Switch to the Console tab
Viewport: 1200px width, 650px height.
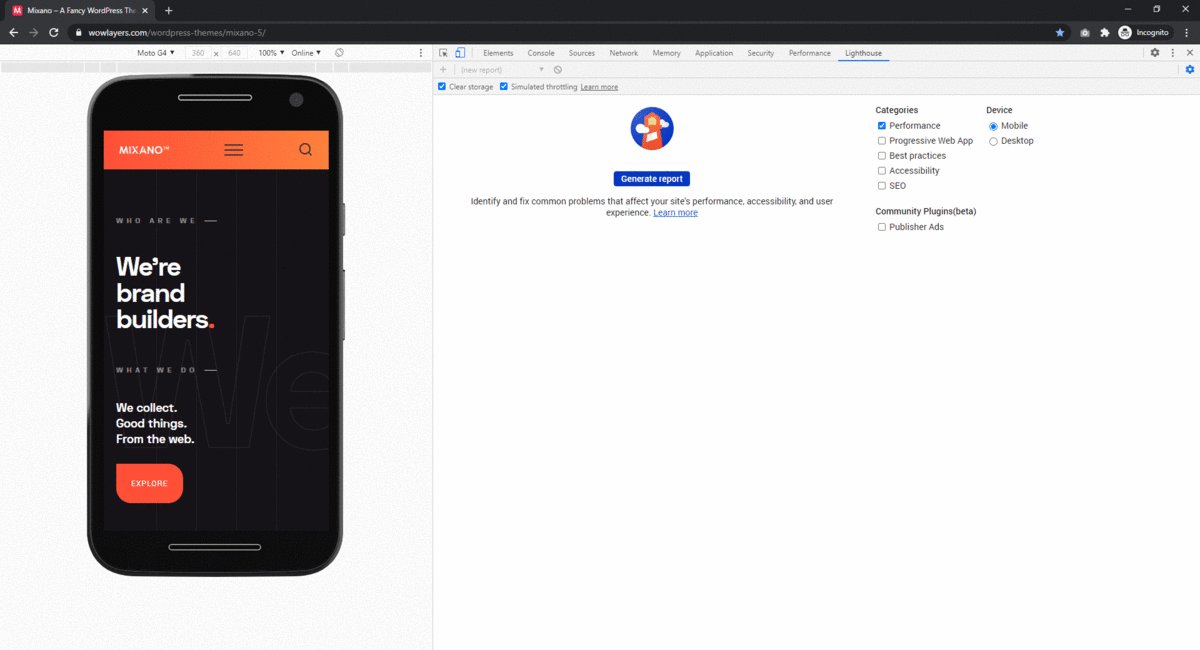pos(541,53)
